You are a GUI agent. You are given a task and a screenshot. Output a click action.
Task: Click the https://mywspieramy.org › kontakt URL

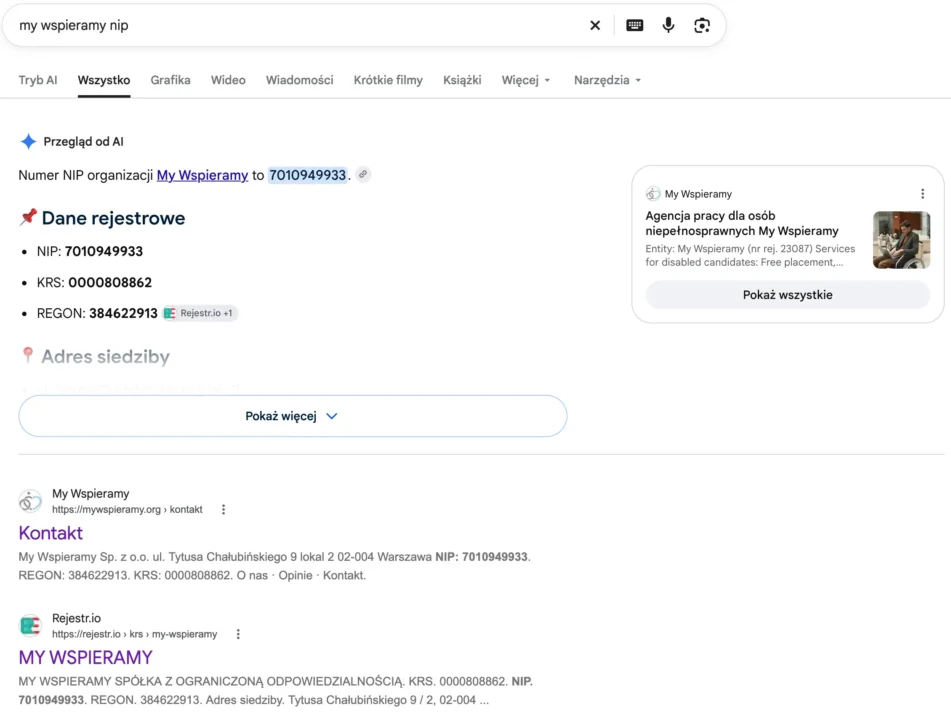pyautogui.click(x=127, y=510)
